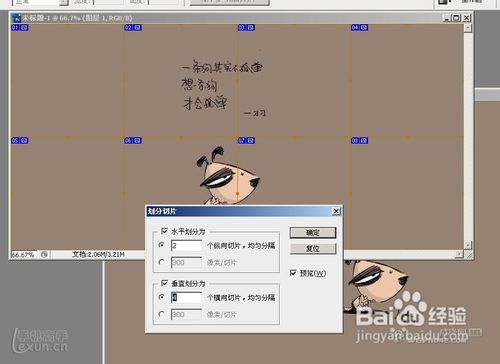This screenshot has height=364, width=500.
Task: Close the 划分切片 dialog
Action: (336, 211)
